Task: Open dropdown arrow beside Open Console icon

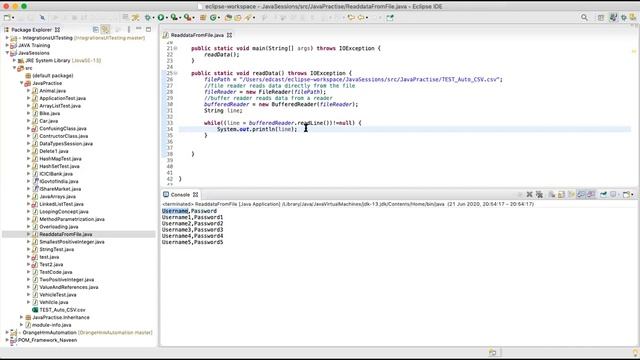Action: 632,195
